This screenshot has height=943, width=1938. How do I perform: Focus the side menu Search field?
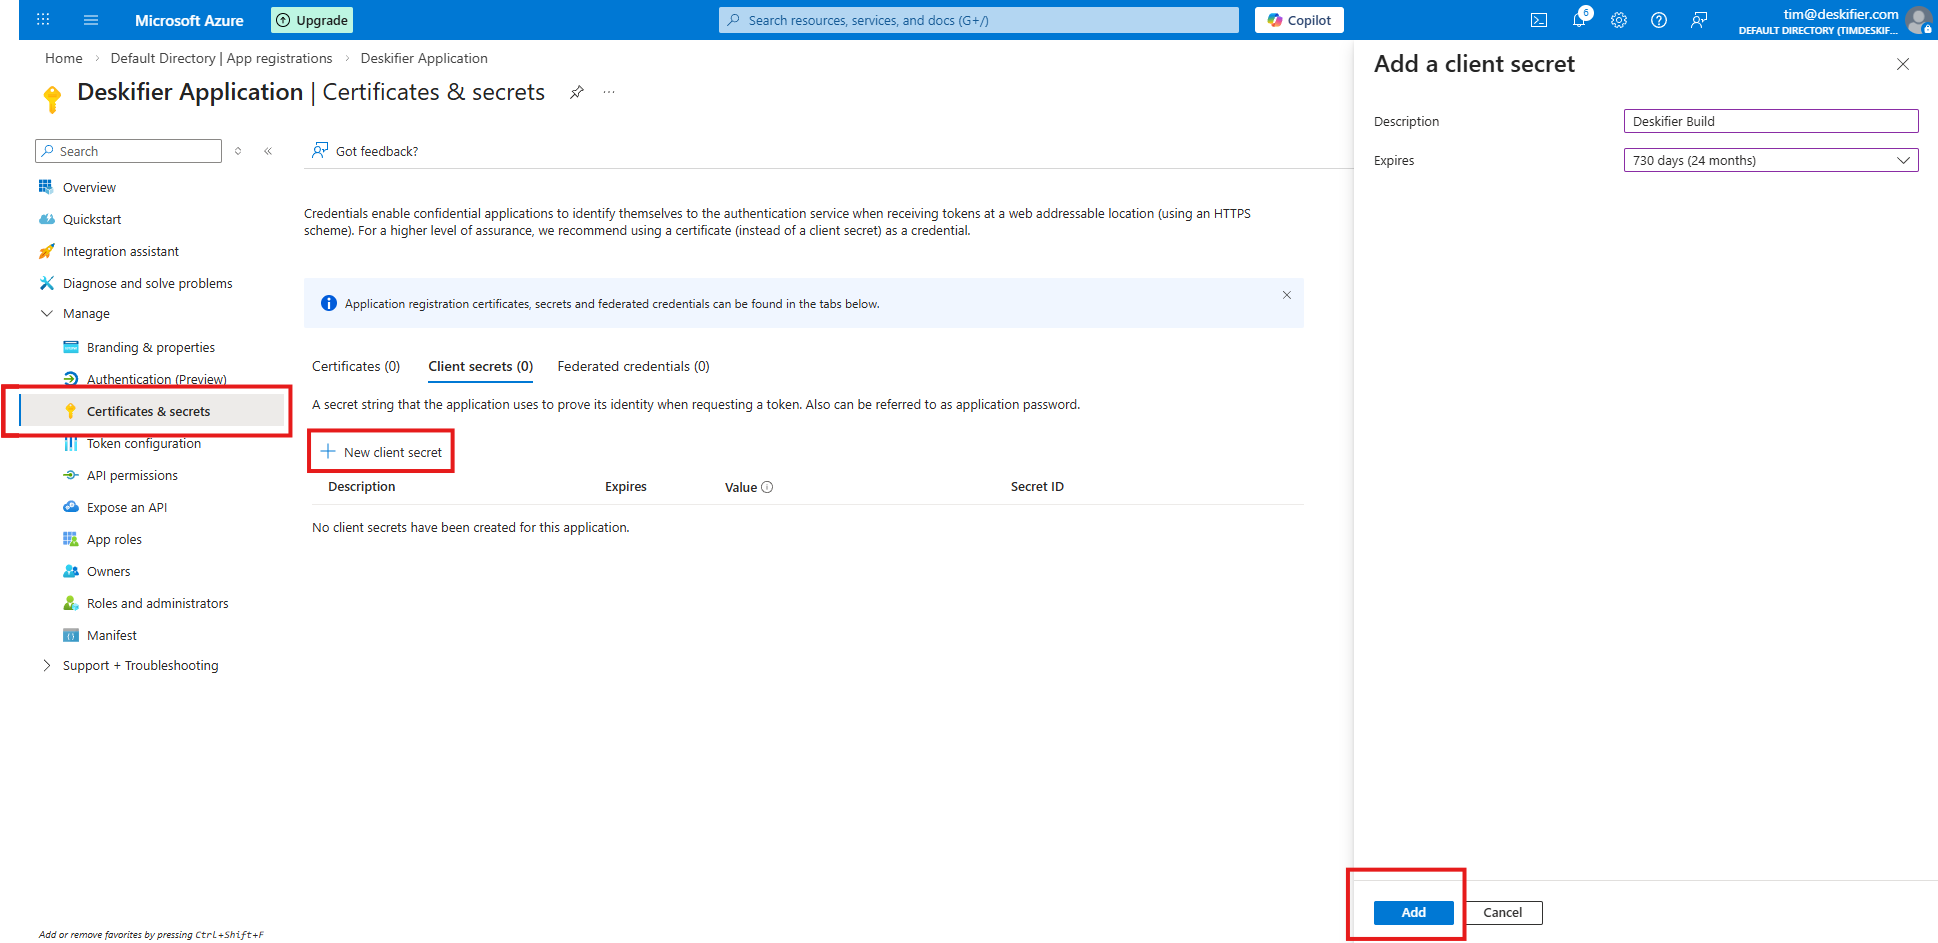pyautogui.click(x=128, y=151)
